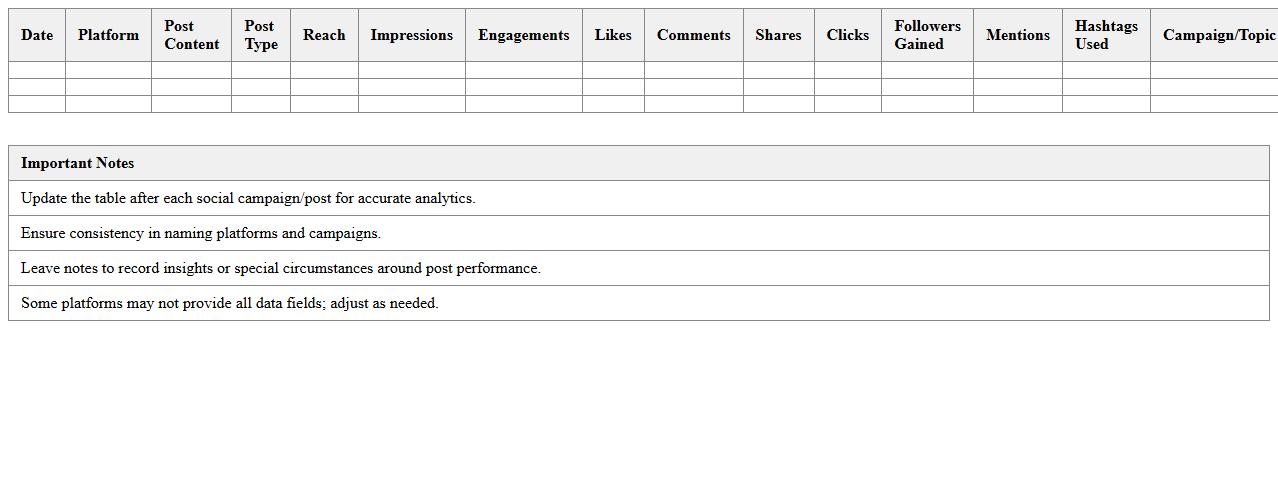Viewport: 1278px width, 486px height.
Task: Click the Clicks column header
Action: tap(847, 35)
